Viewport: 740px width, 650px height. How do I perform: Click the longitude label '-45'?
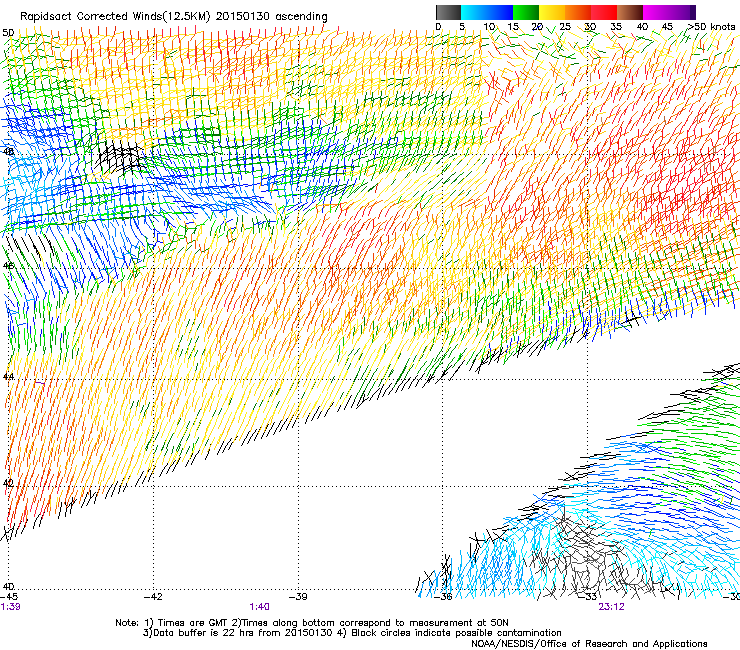[x=9, y=597]
